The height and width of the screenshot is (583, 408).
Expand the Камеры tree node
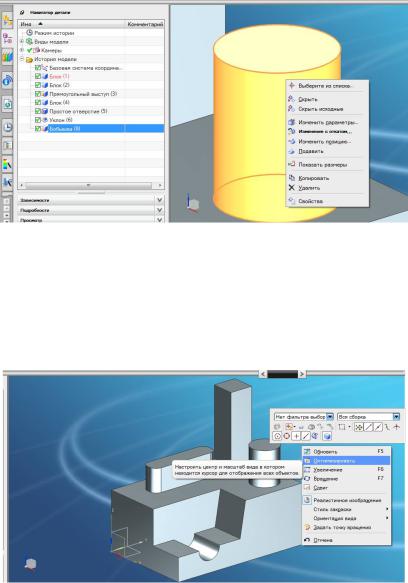22,50
